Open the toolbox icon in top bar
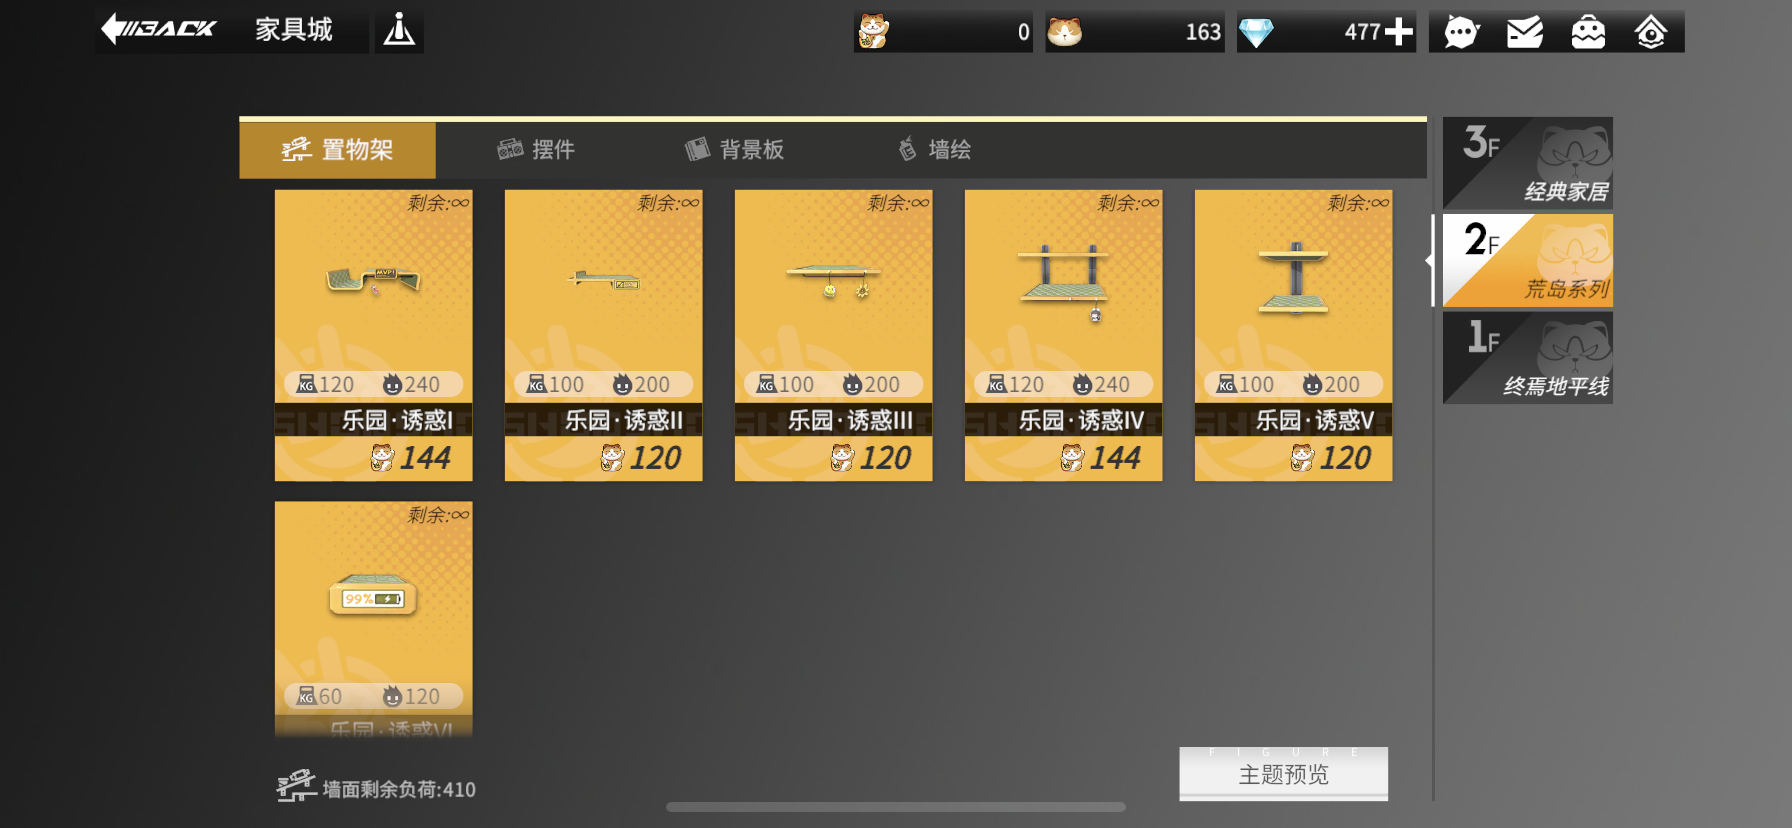Viewport: 1792px width, 828px height. pos(1588,32)
